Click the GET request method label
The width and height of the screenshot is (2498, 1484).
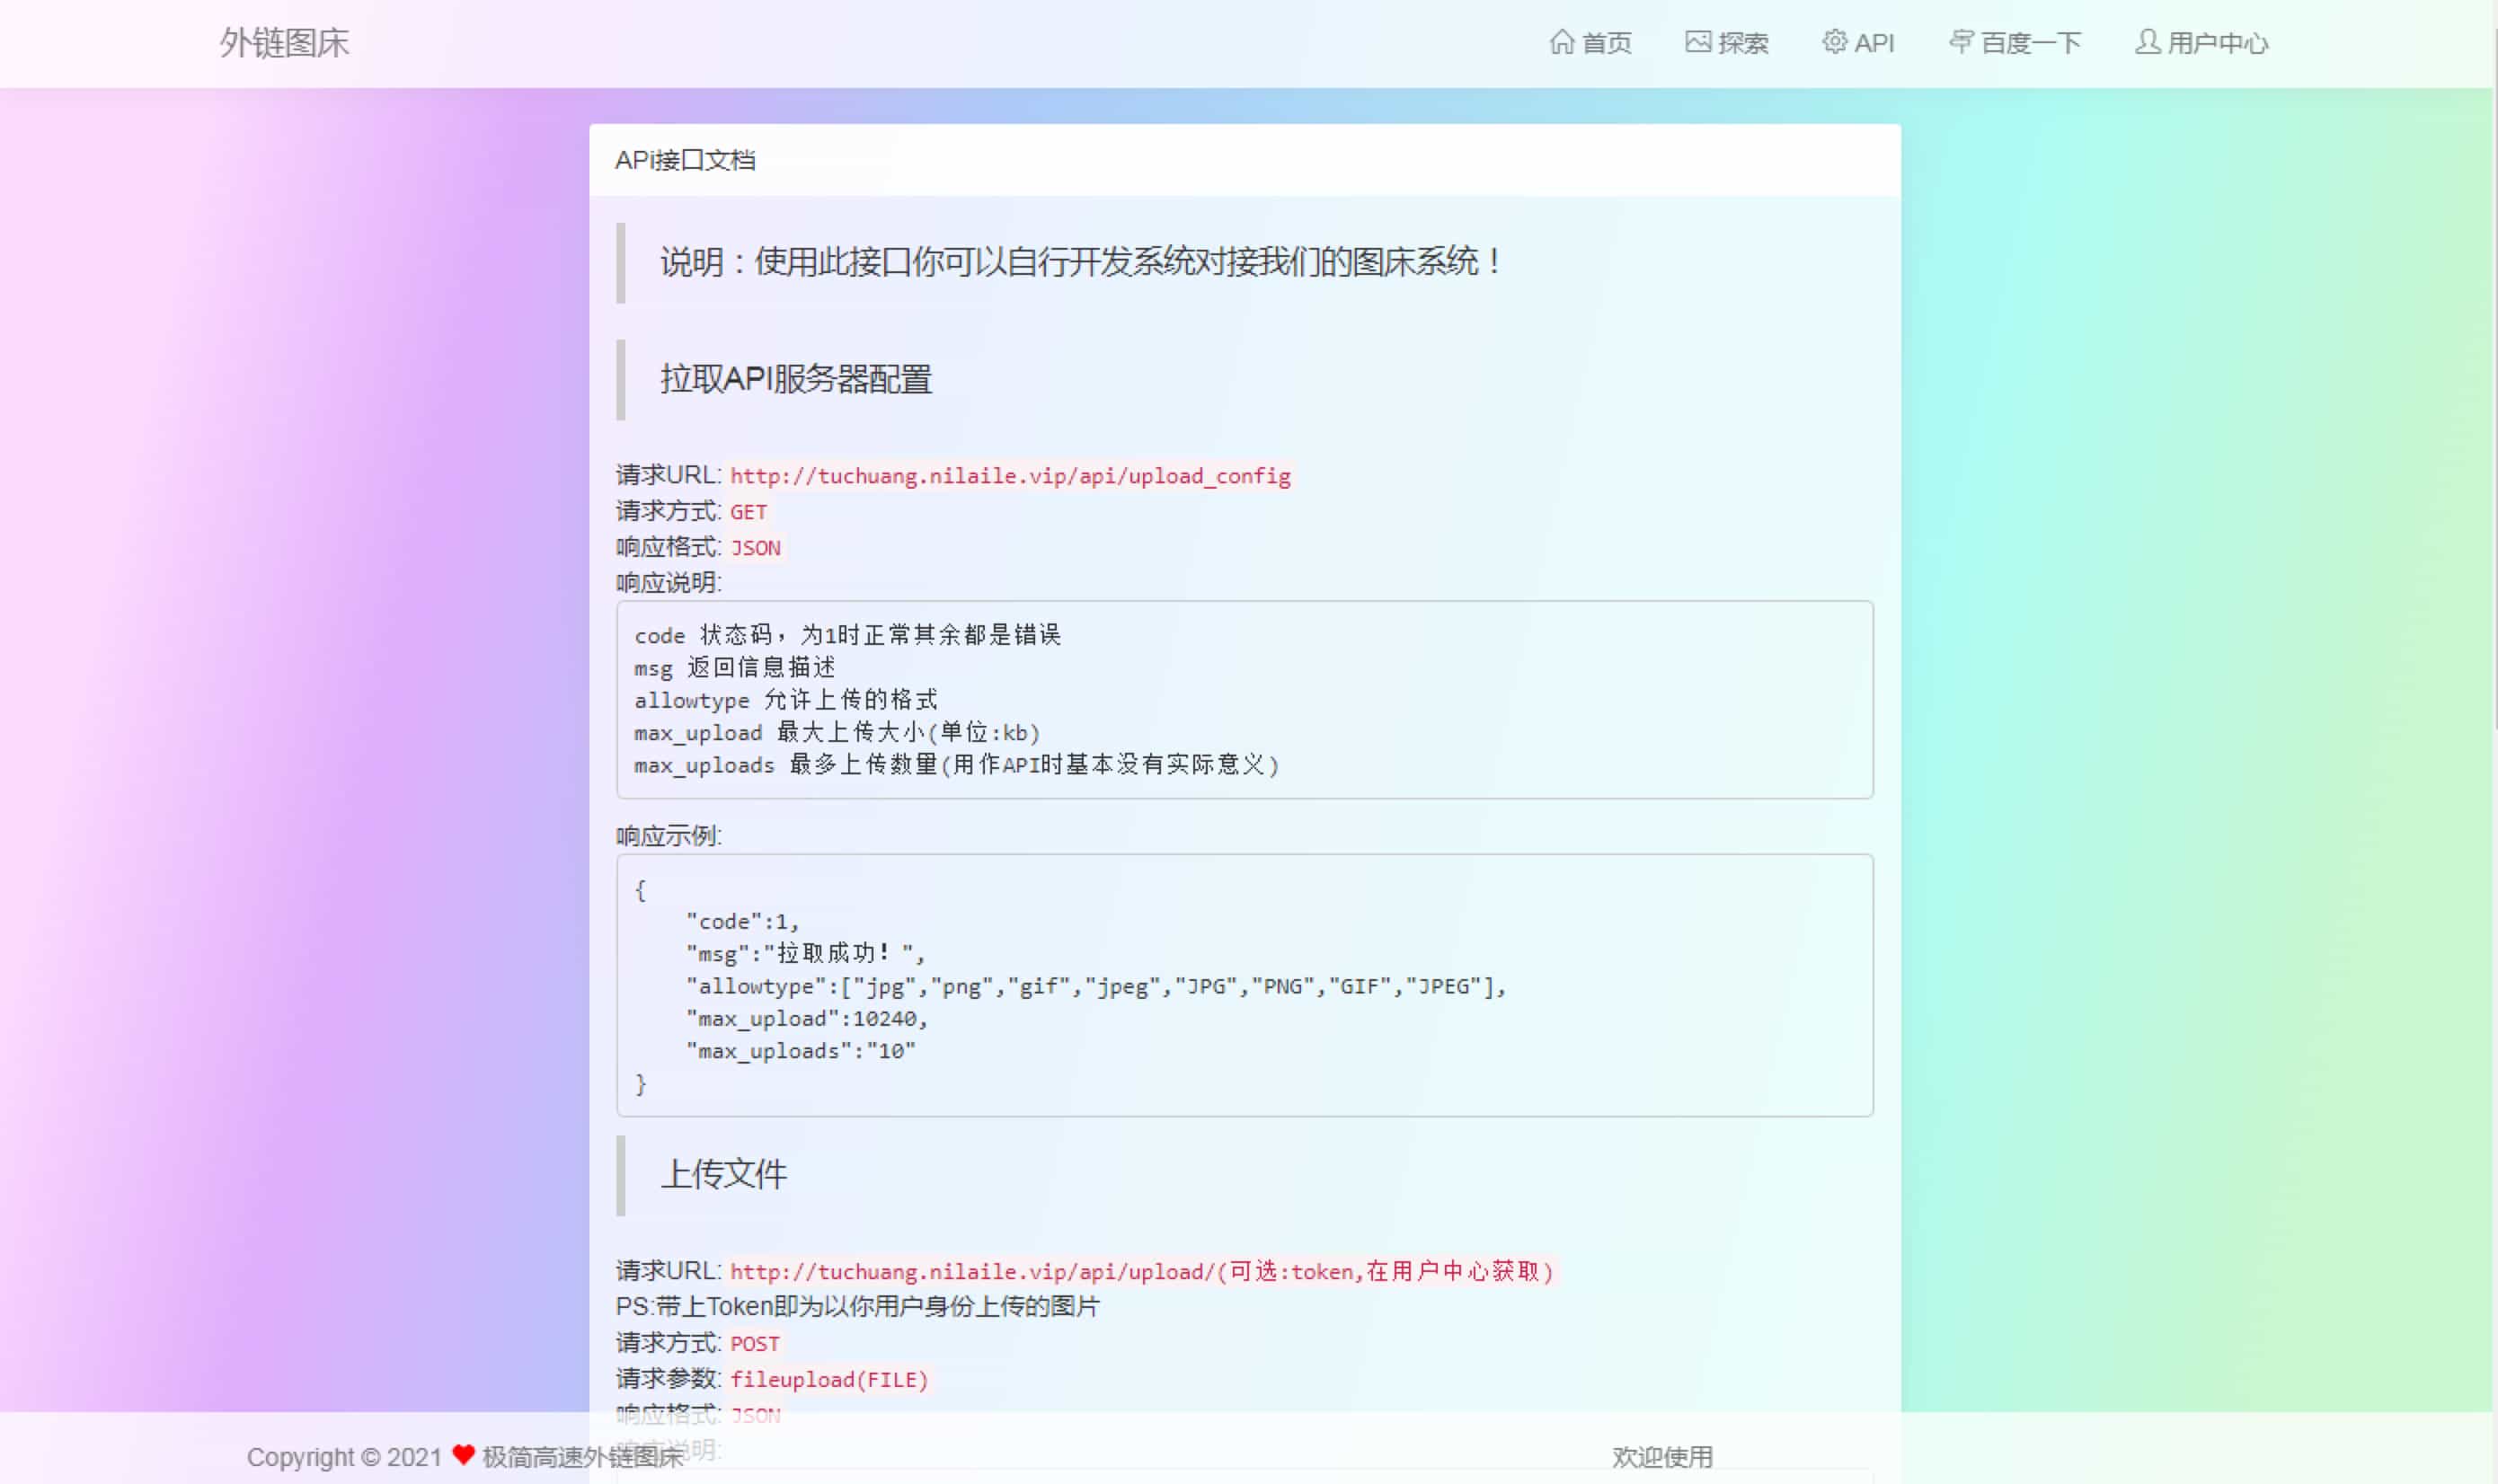[748, 512]
